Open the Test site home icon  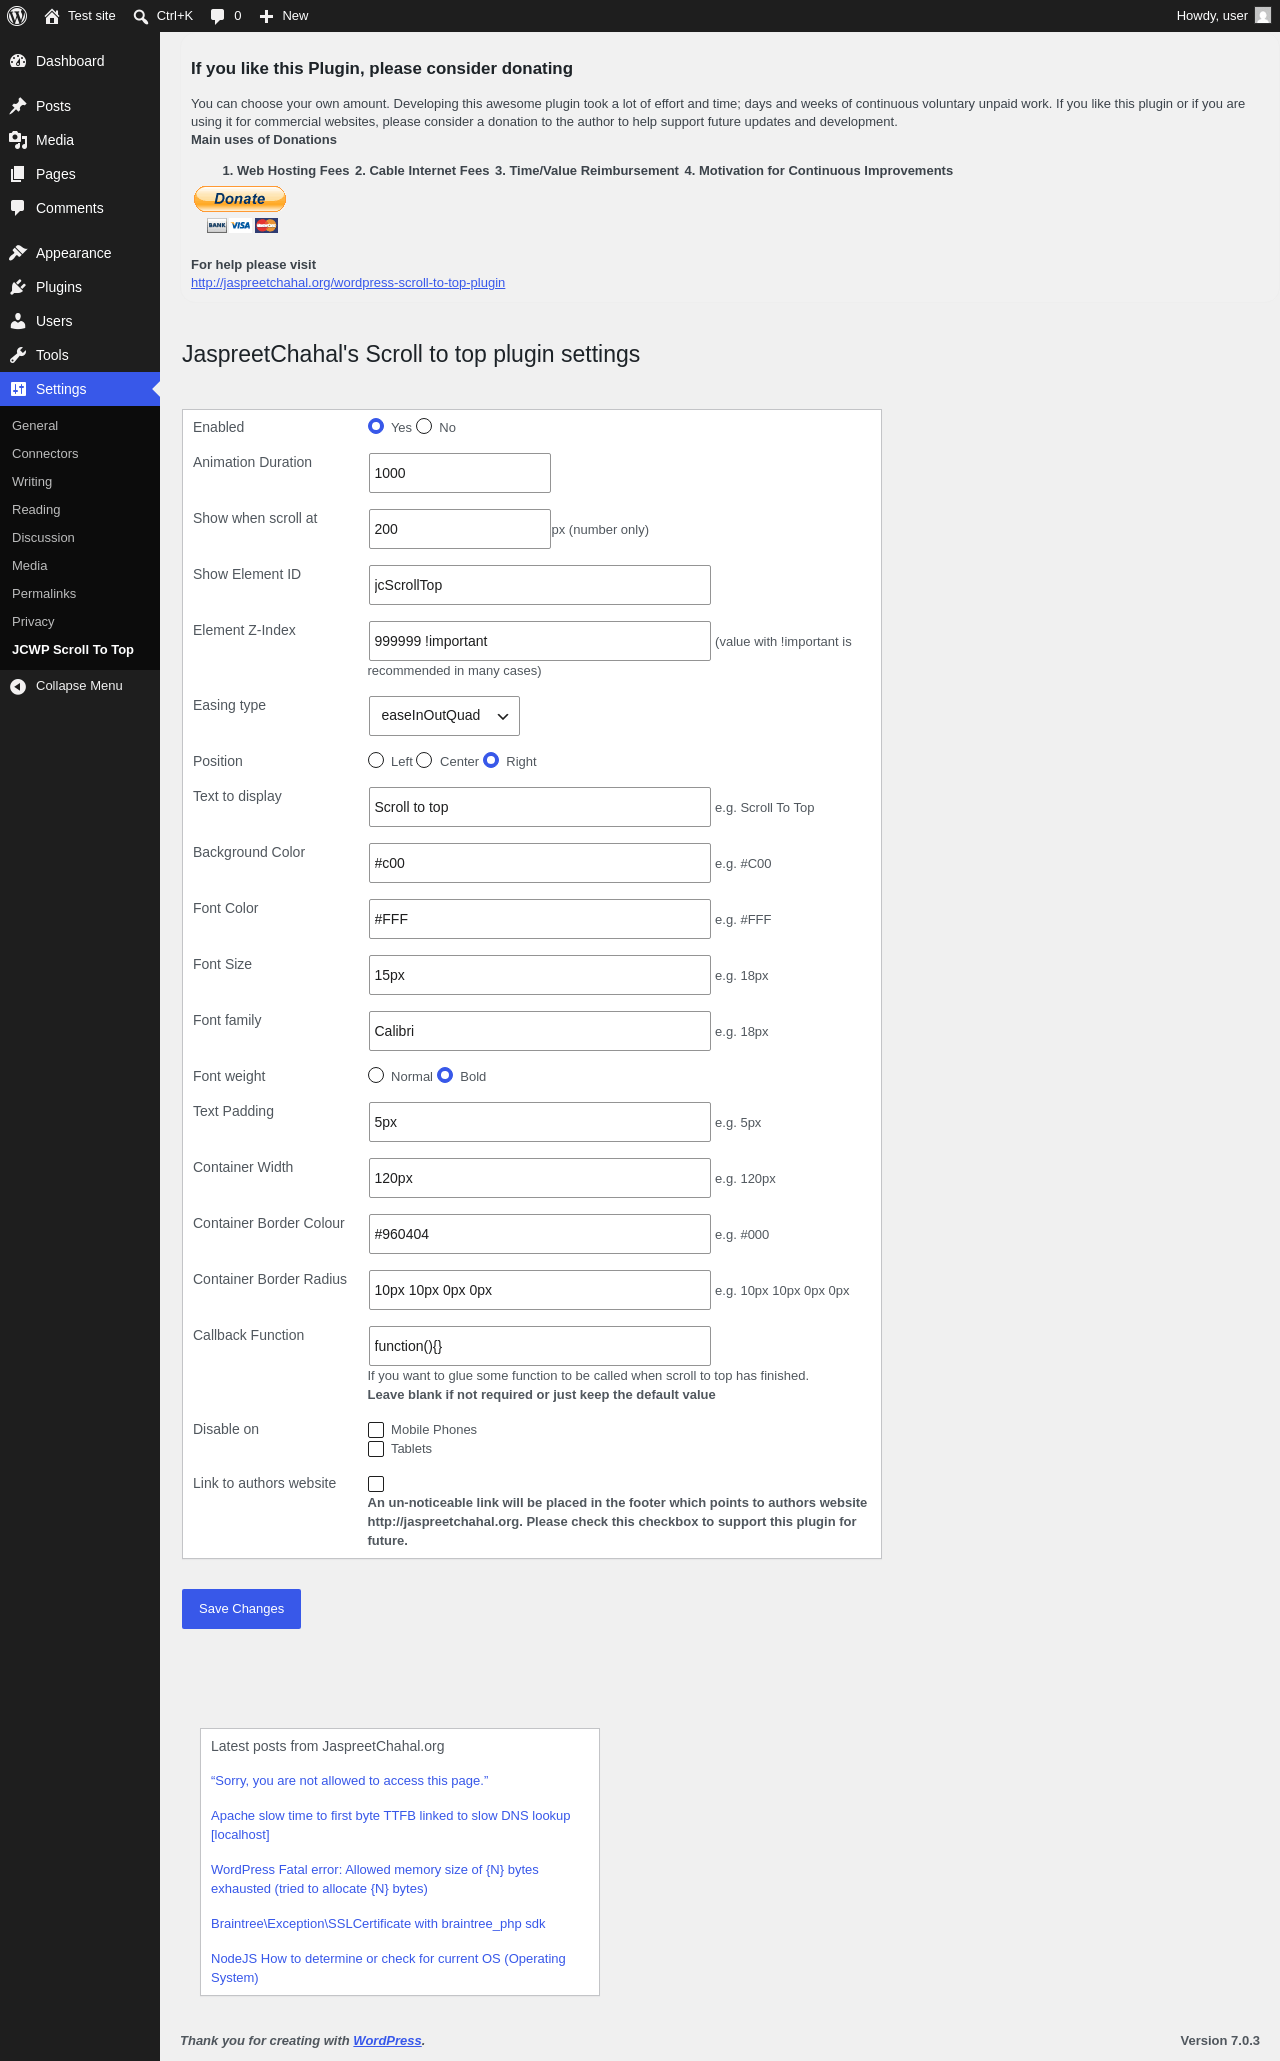pos(52,16)
